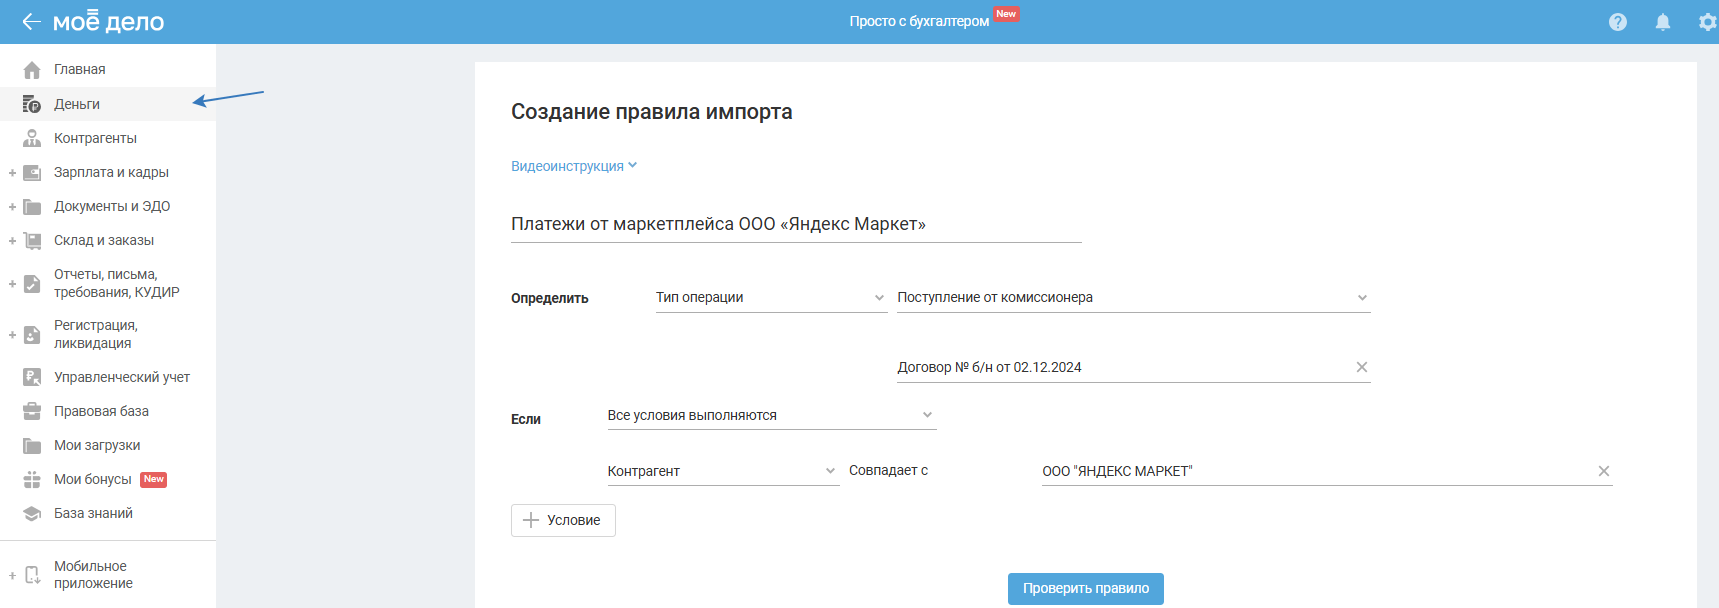Click the Деньги money icon

click(32, 104)
